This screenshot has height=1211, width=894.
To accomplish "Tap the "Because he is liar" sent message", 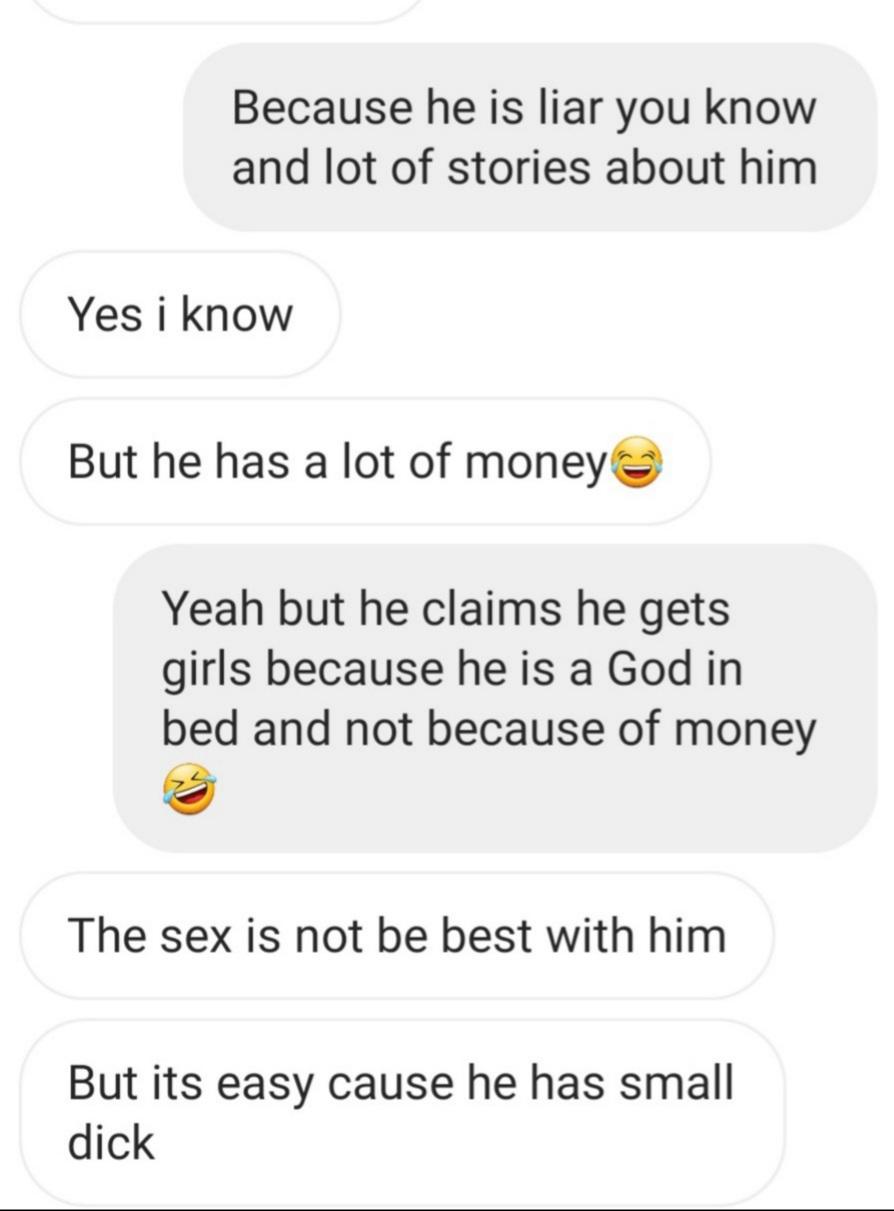I will coord(530,137).
